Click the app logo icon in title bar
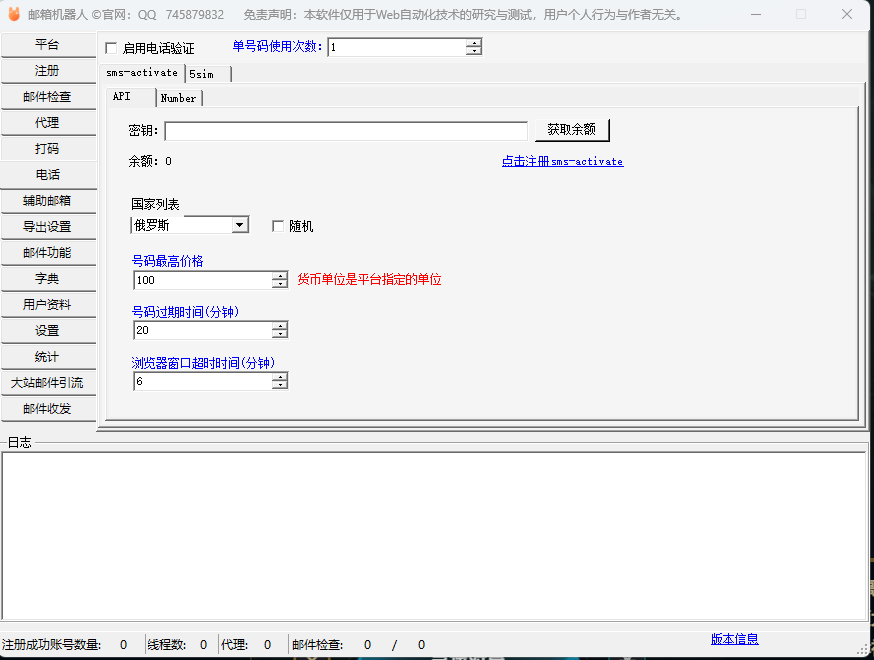 14,14
